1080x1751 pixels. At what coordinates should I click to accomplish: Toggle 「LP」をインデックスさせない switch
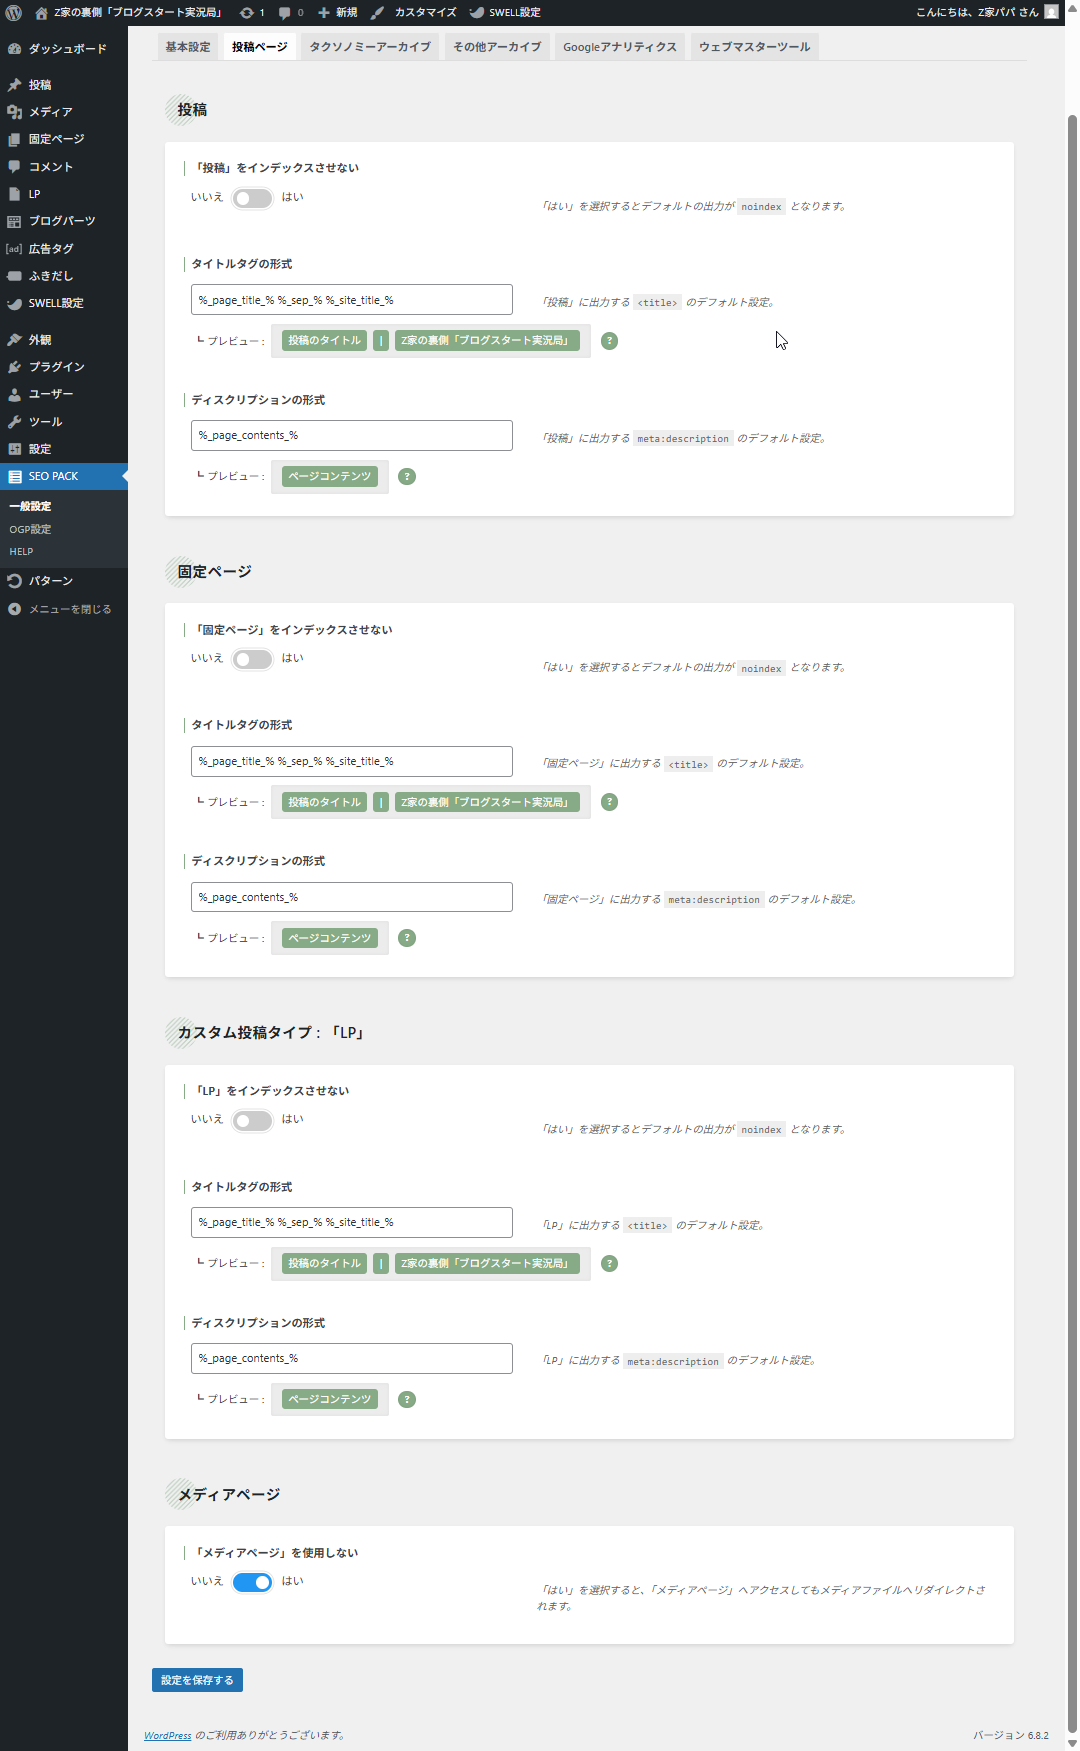[252, 1121]
